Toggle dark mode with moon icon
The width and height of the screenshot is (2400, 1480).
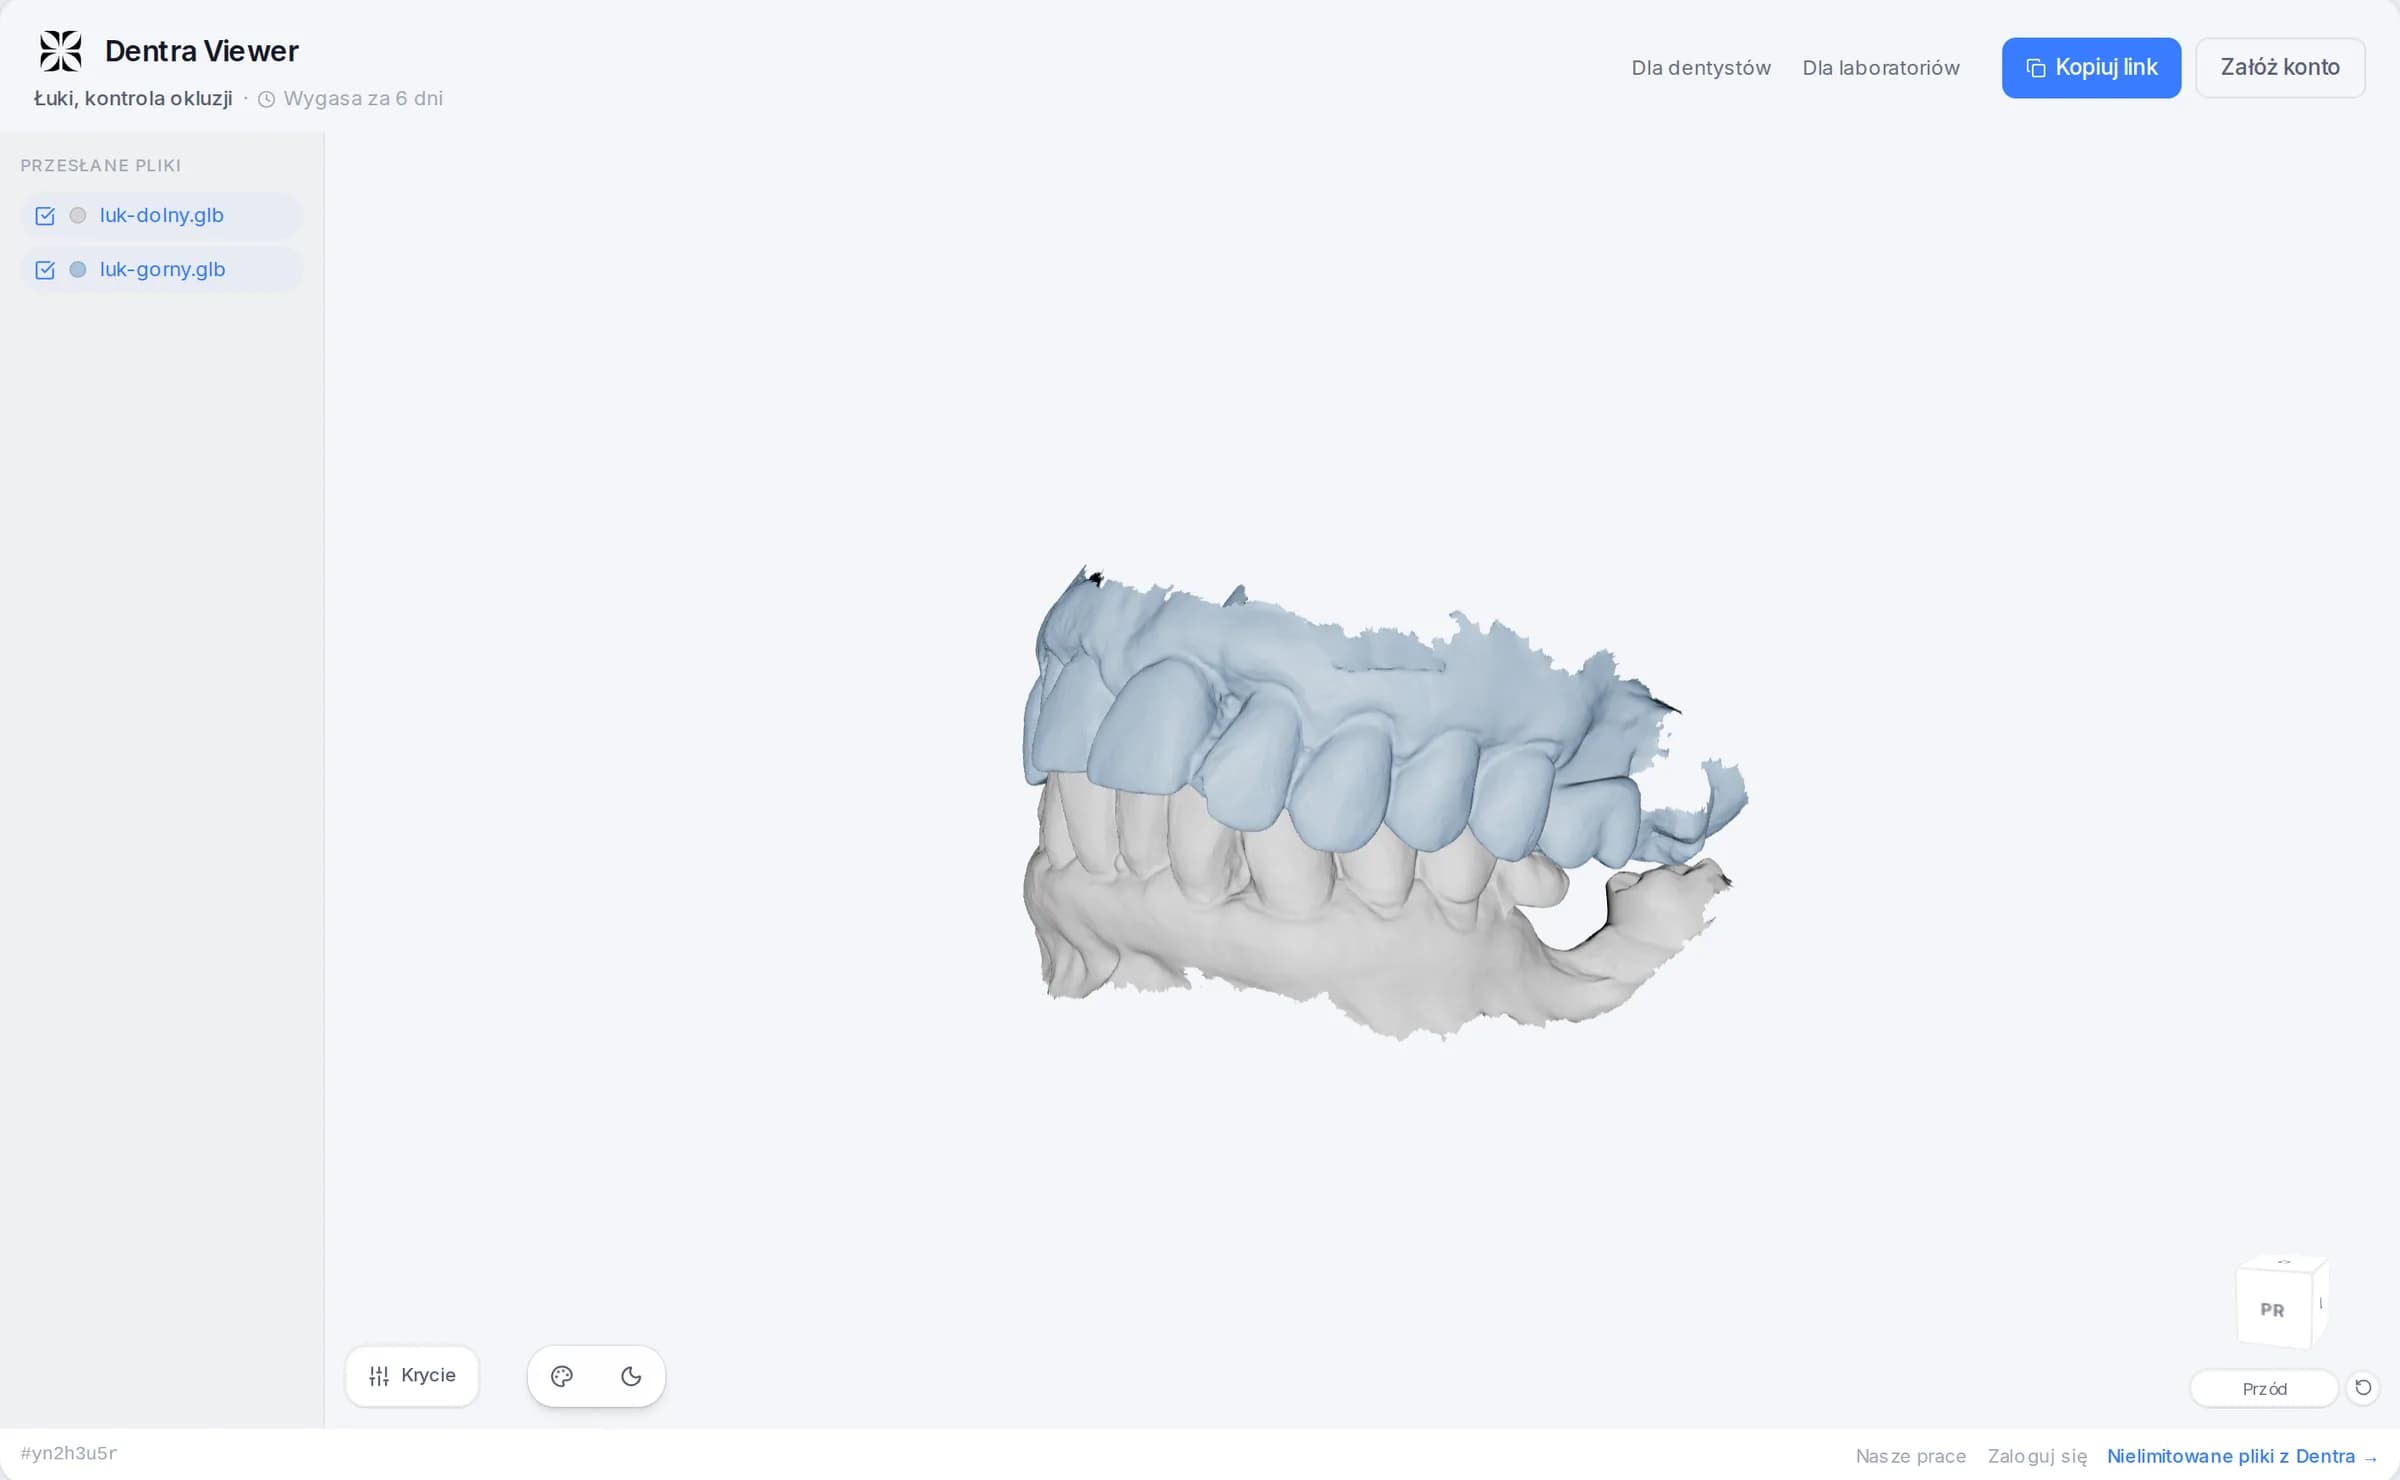pyautogui.click(x=631, y=1376)
